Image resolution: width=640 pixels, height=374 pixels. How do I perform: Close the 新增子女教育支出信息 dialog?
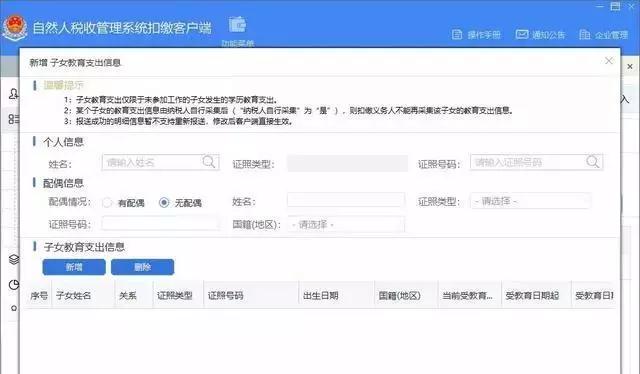[x=609, y=61]
